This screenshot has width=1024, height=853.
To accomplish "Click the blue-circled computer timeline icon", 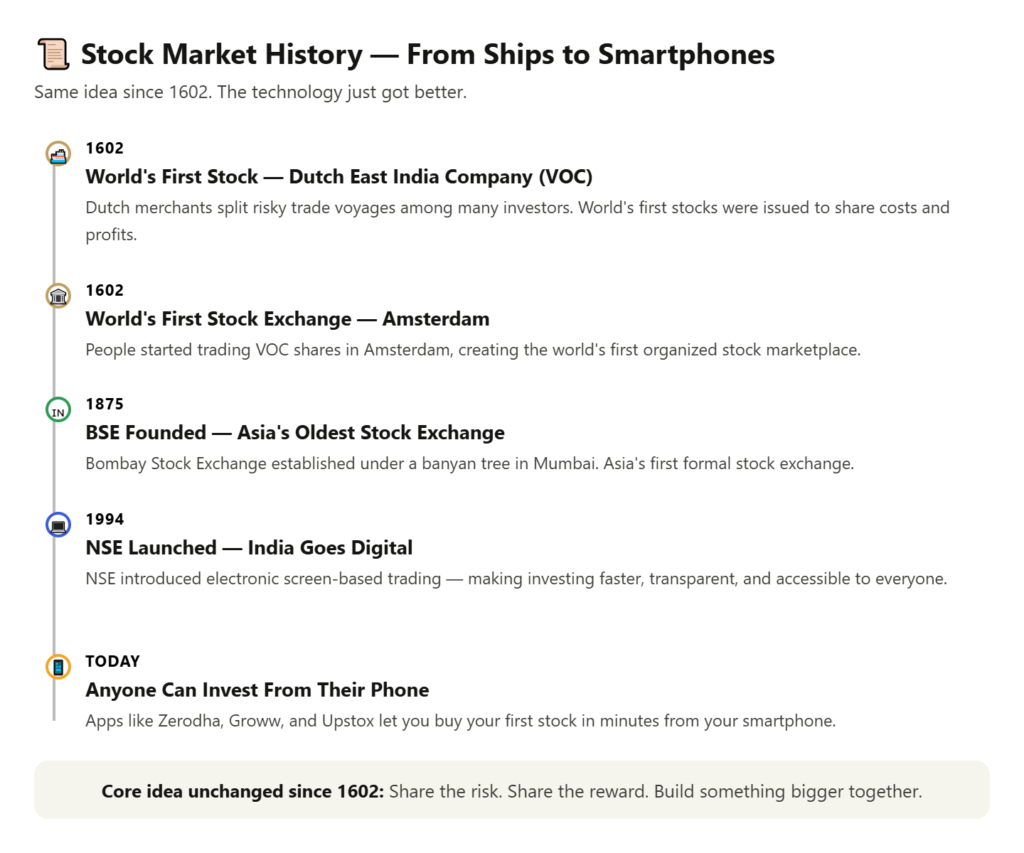I will (58, 524).
